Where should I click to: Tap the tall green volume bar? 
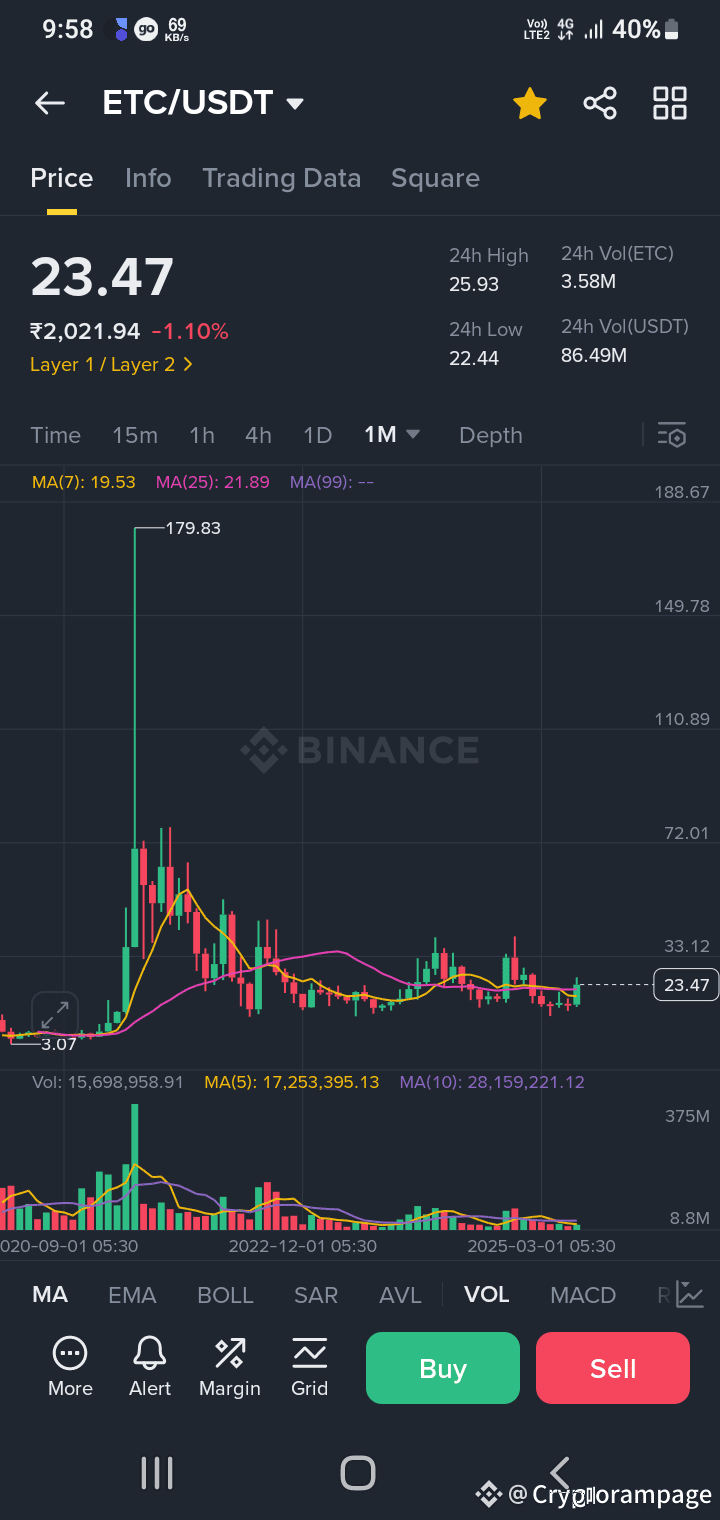coord(135,1166)
